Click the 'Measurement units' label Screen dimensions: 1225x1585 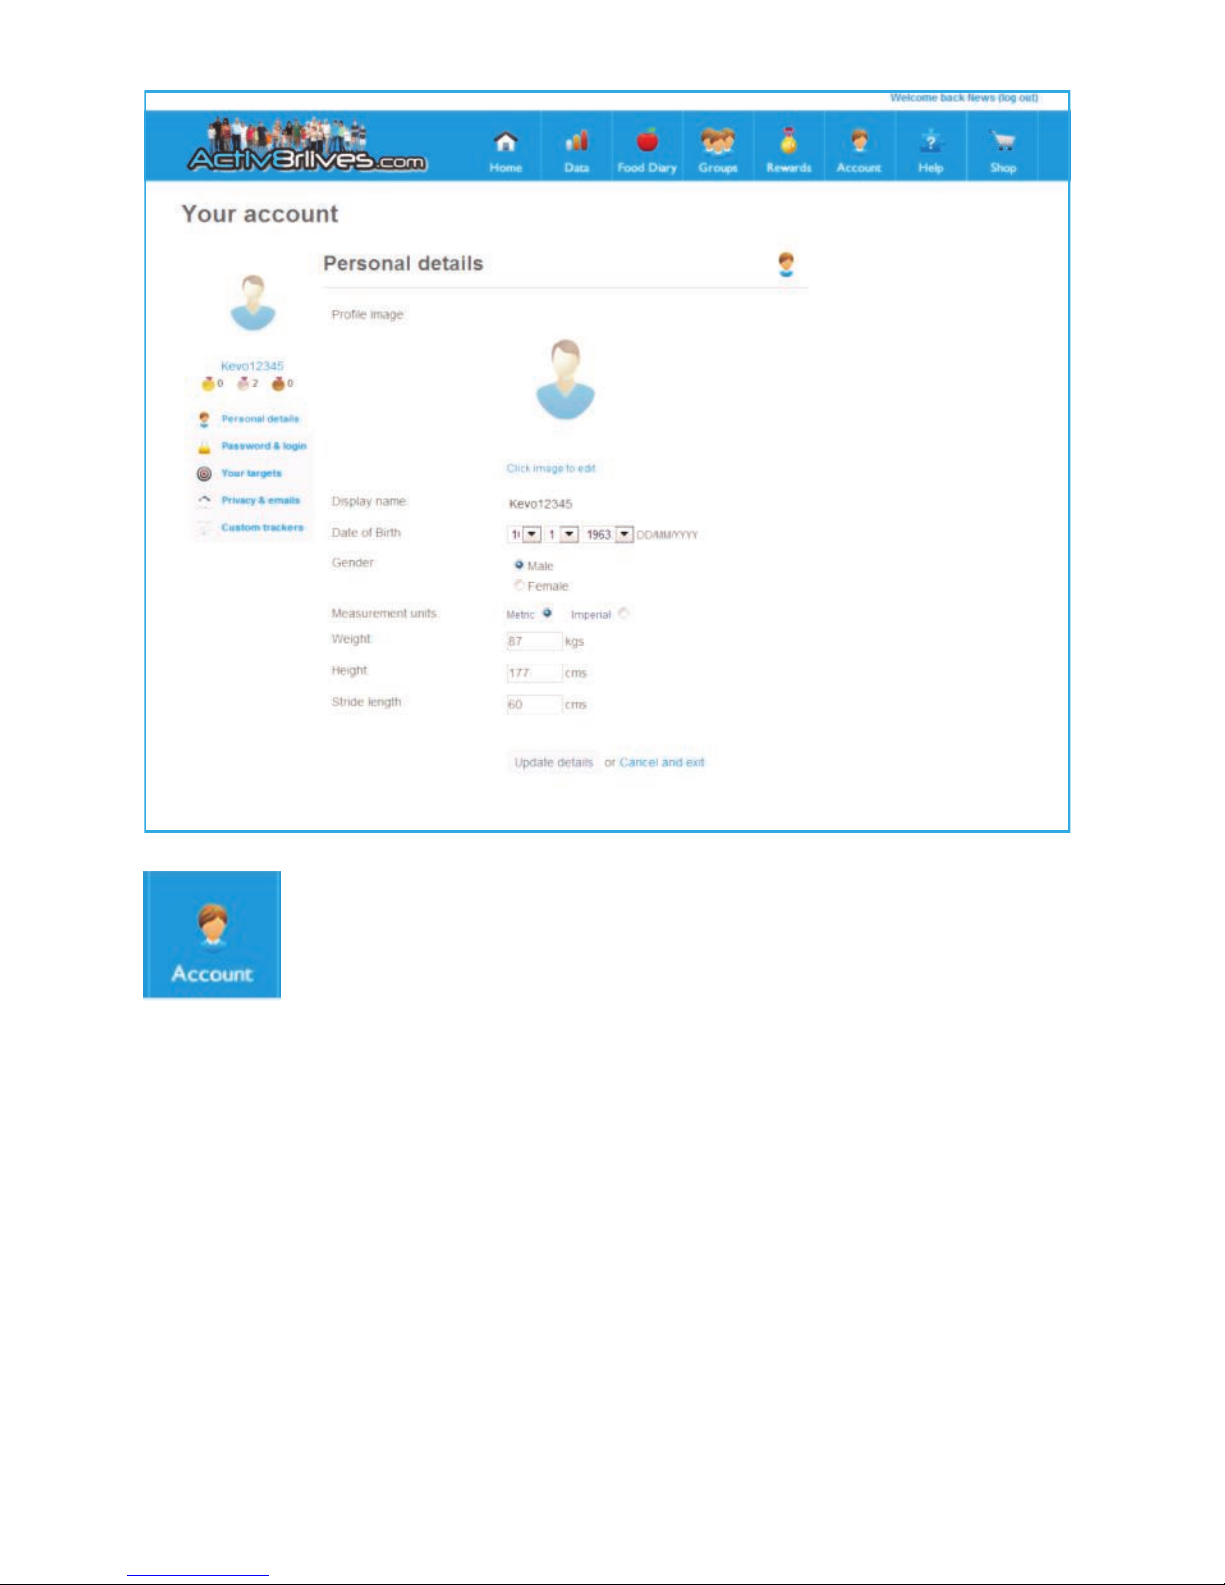coord(384,613)
